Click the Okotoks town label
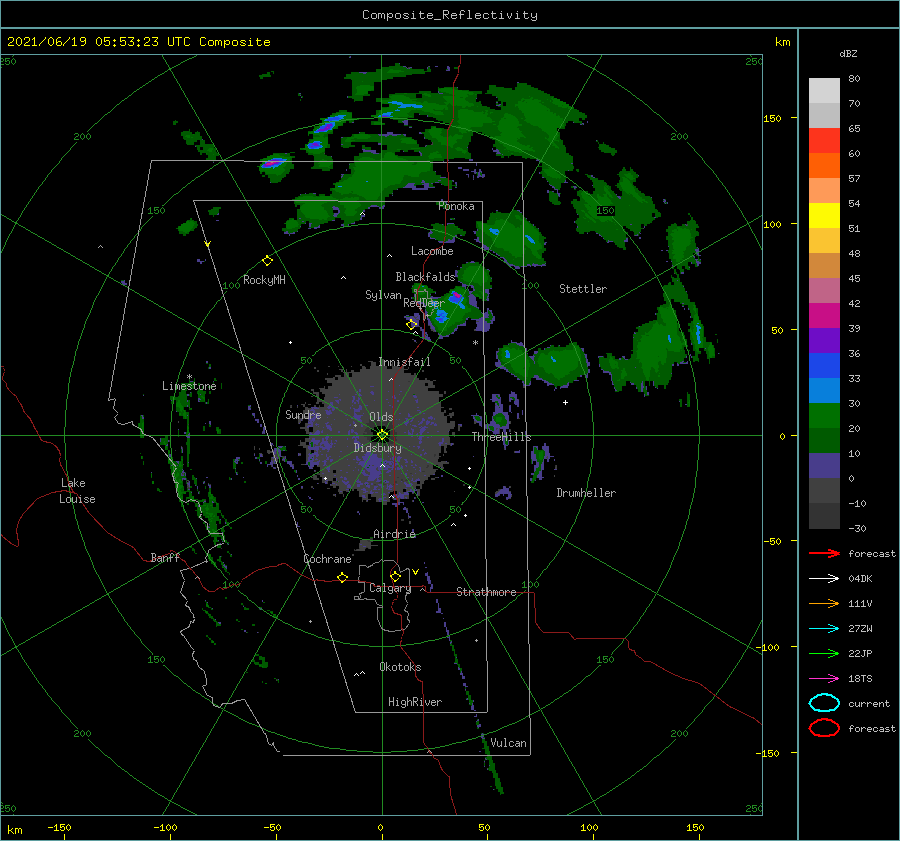This screenshot has height=841, width=900. tap(400, 667)
